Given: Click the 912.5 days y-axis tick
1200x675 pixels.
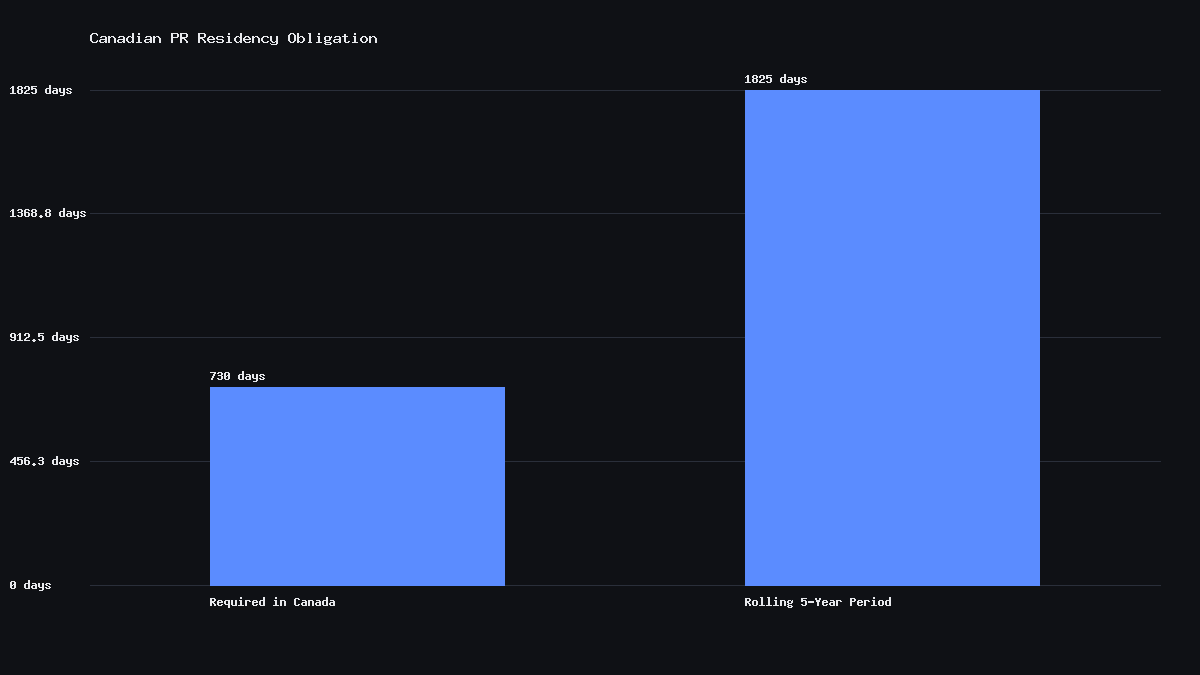Looking at the screenshot, I should point(44,337).
